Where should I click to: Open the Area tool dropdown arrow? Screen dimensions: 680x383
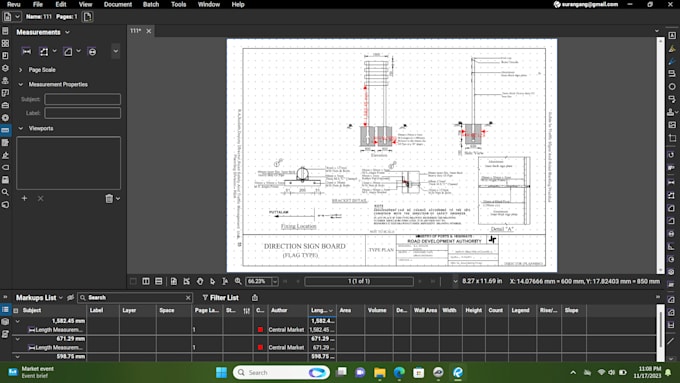coord(78,51)
